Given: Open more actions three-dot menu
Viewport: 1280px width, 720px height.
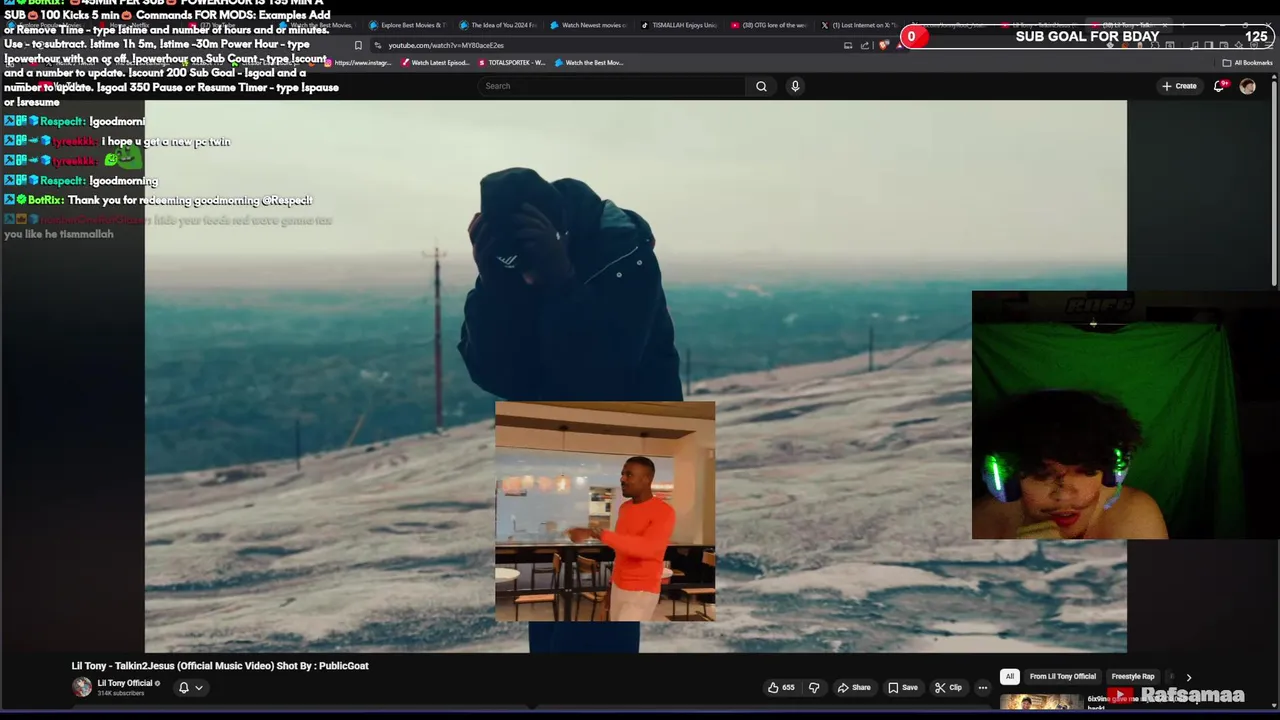Looking at the screenshot, I should click(x=982, y=687).
